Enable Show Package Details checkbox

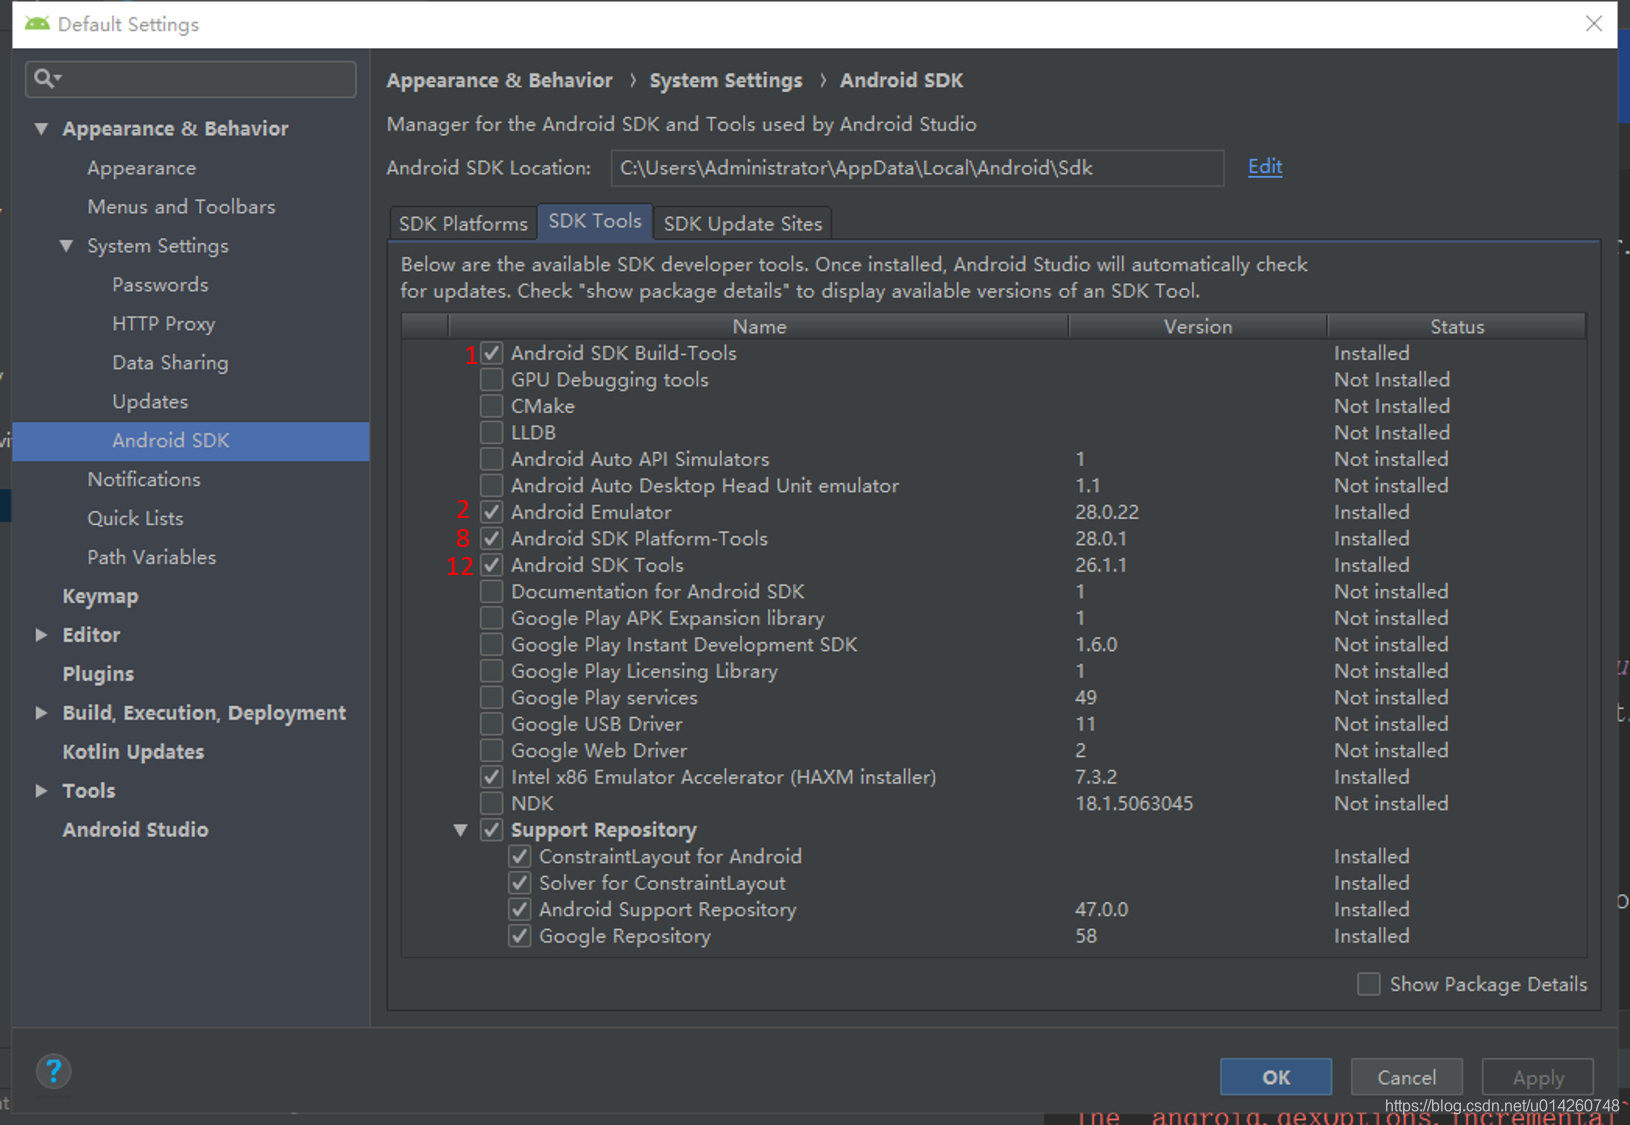click(x=1368, y=984)
